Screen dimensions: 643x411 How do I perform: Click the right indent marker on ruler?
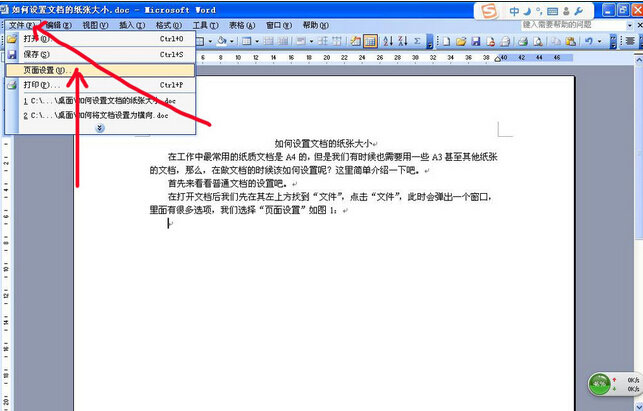(497, 59)
